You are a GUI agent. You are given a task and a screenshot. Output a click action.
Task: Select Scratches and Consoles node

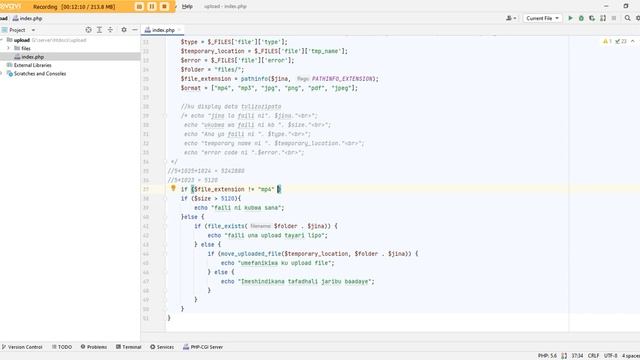pyautogui.click(x=70, y=74)
